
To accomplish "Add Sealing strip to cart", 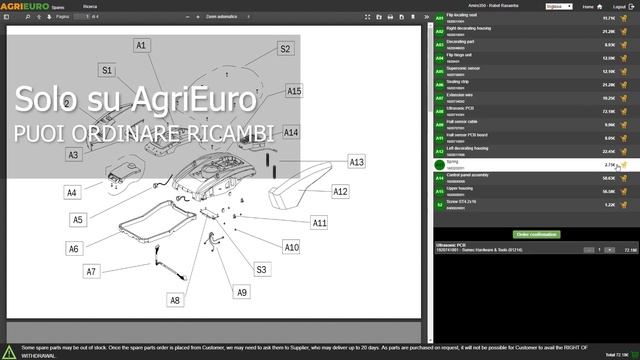I will (x=624, y=85).
